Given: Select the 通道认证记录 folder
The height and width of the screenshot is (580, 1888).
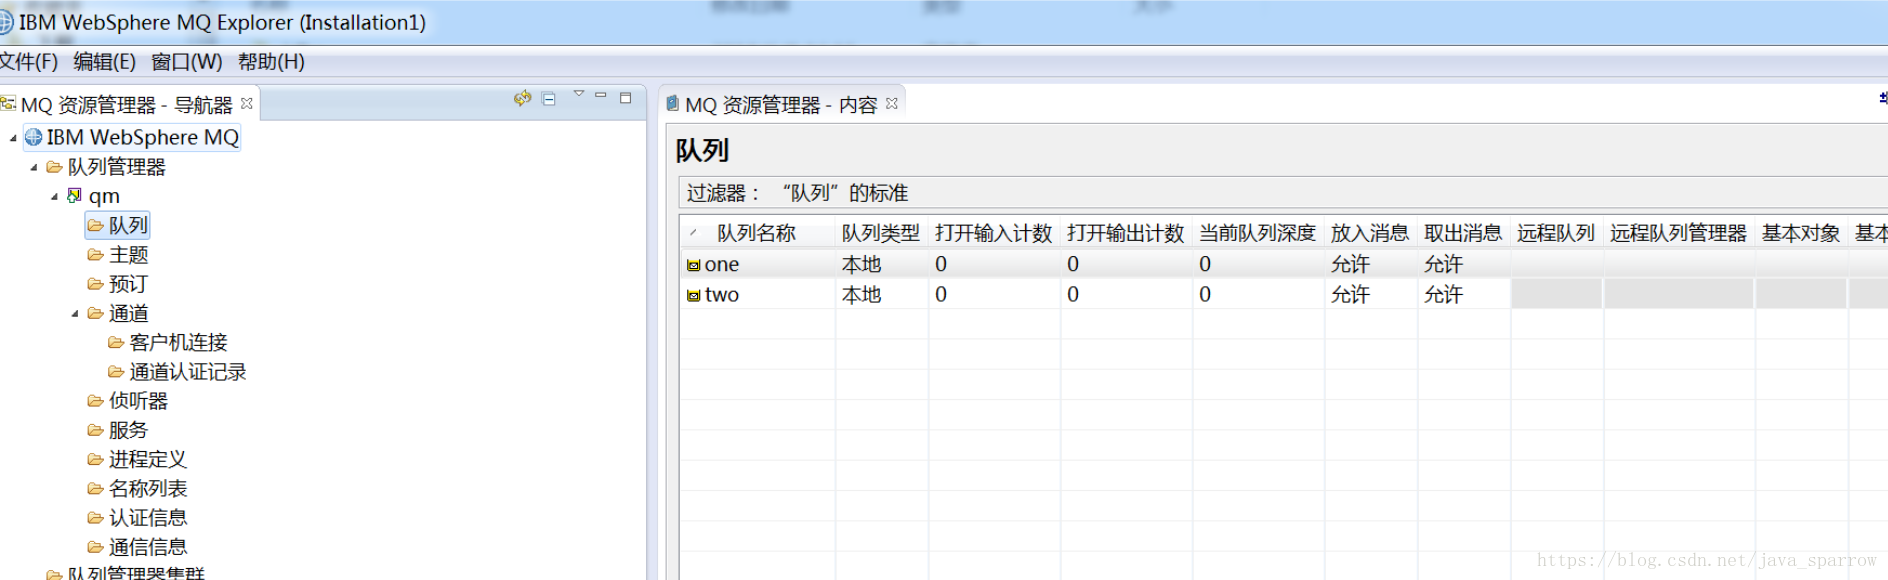Looking at the screenshot, I should coord(188,372).
